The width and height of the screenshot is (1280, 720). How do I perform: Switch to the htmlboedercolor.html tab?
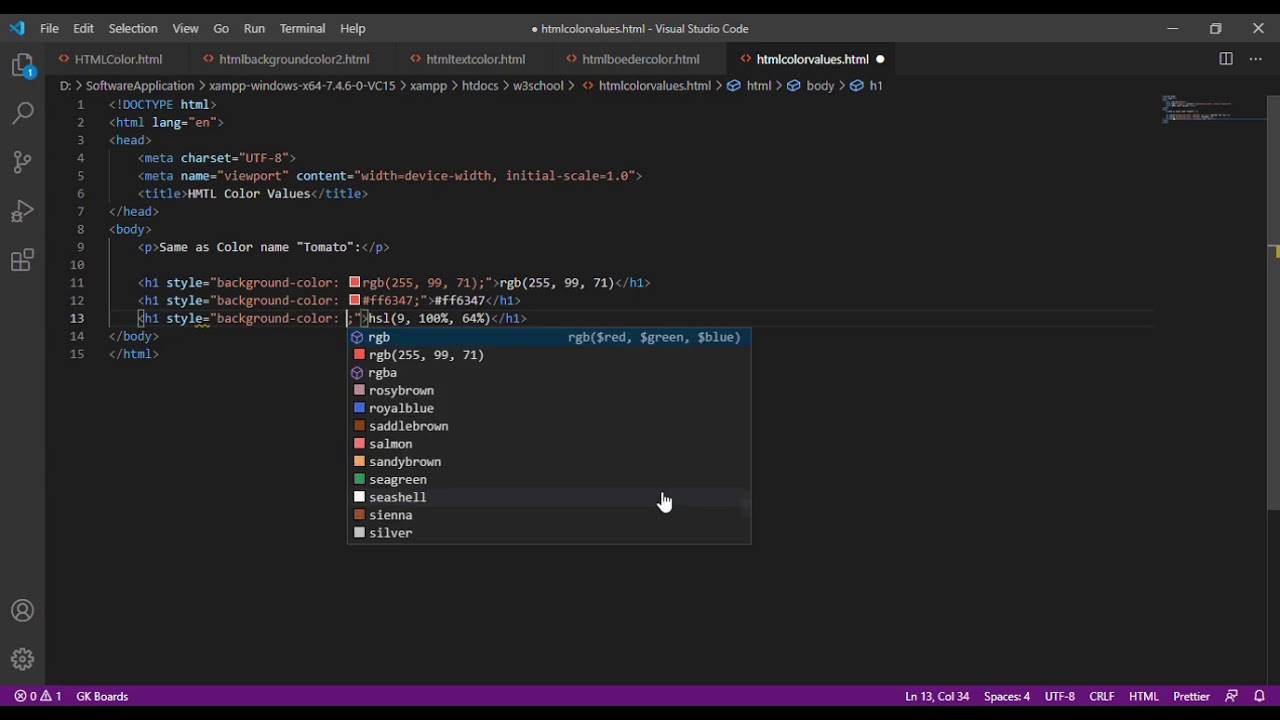[641, 59]
